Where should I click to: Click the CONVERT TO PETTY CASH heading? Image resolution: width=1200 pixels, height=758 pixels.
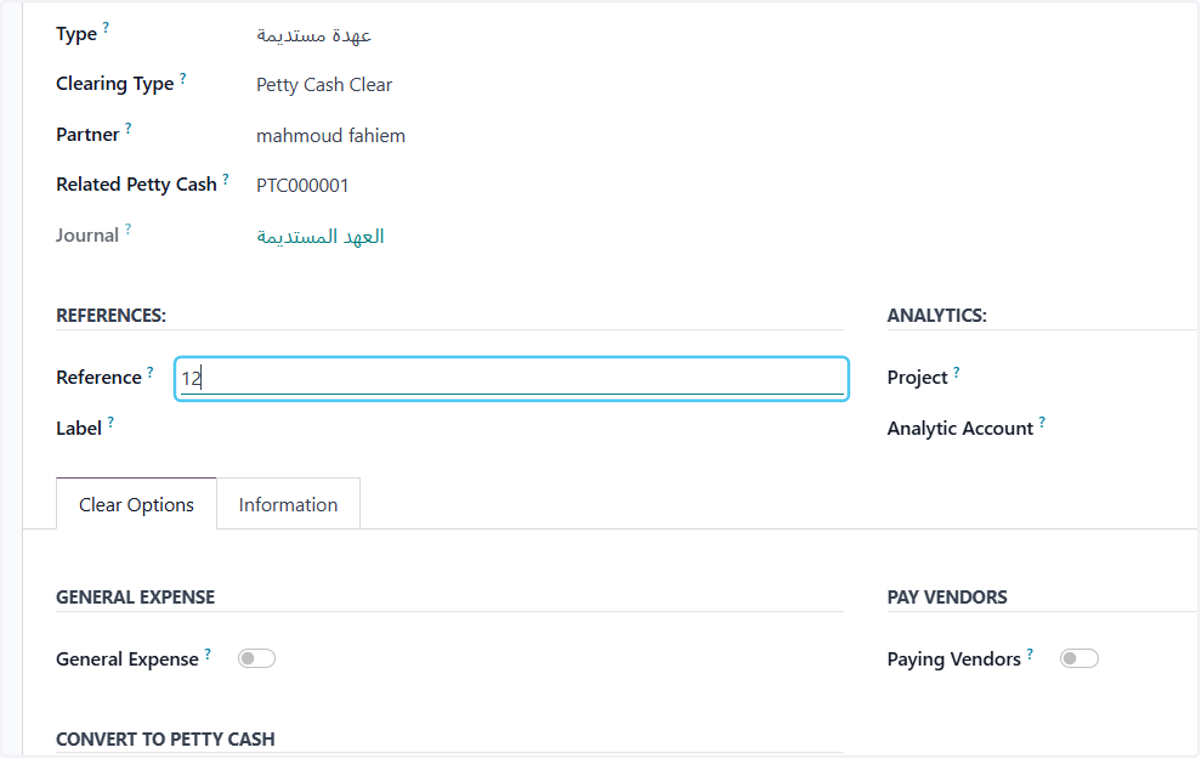(165, 740)
